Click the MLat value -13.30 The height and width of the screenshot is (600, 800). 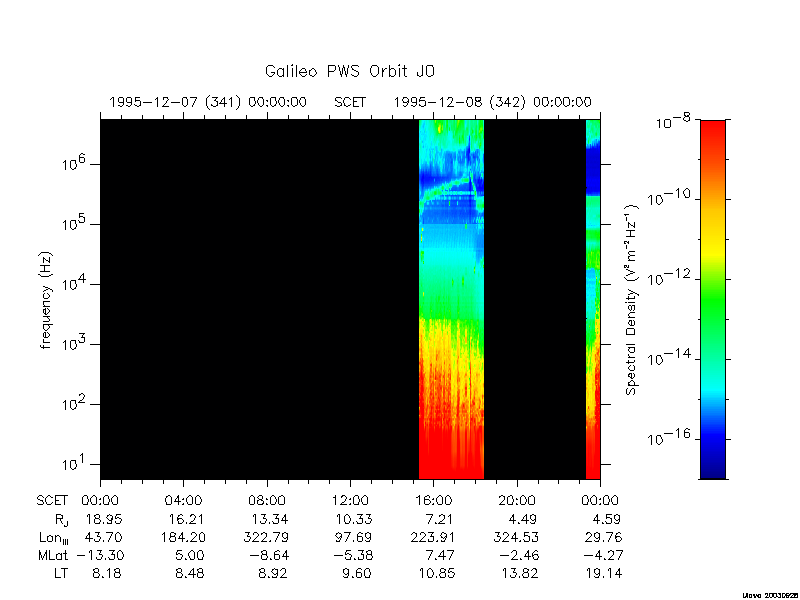pos(101,555)
